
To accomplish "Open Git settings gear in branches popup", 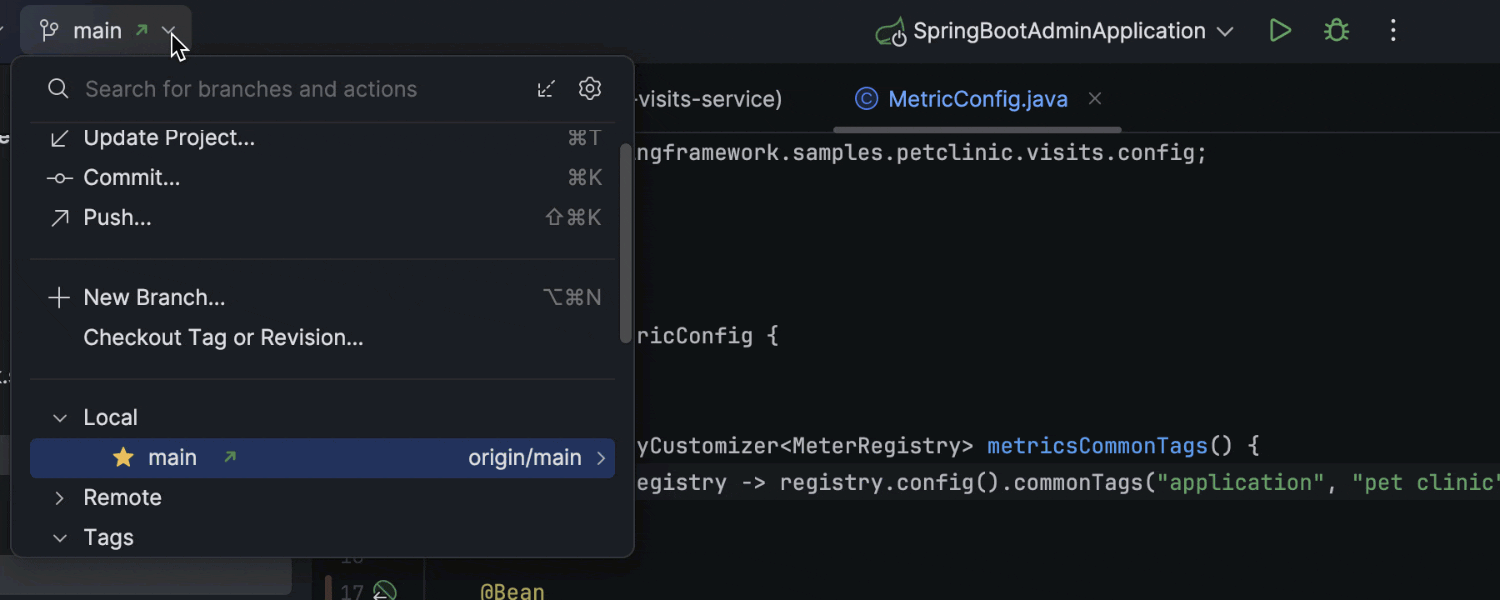I will tap(590, 88).
